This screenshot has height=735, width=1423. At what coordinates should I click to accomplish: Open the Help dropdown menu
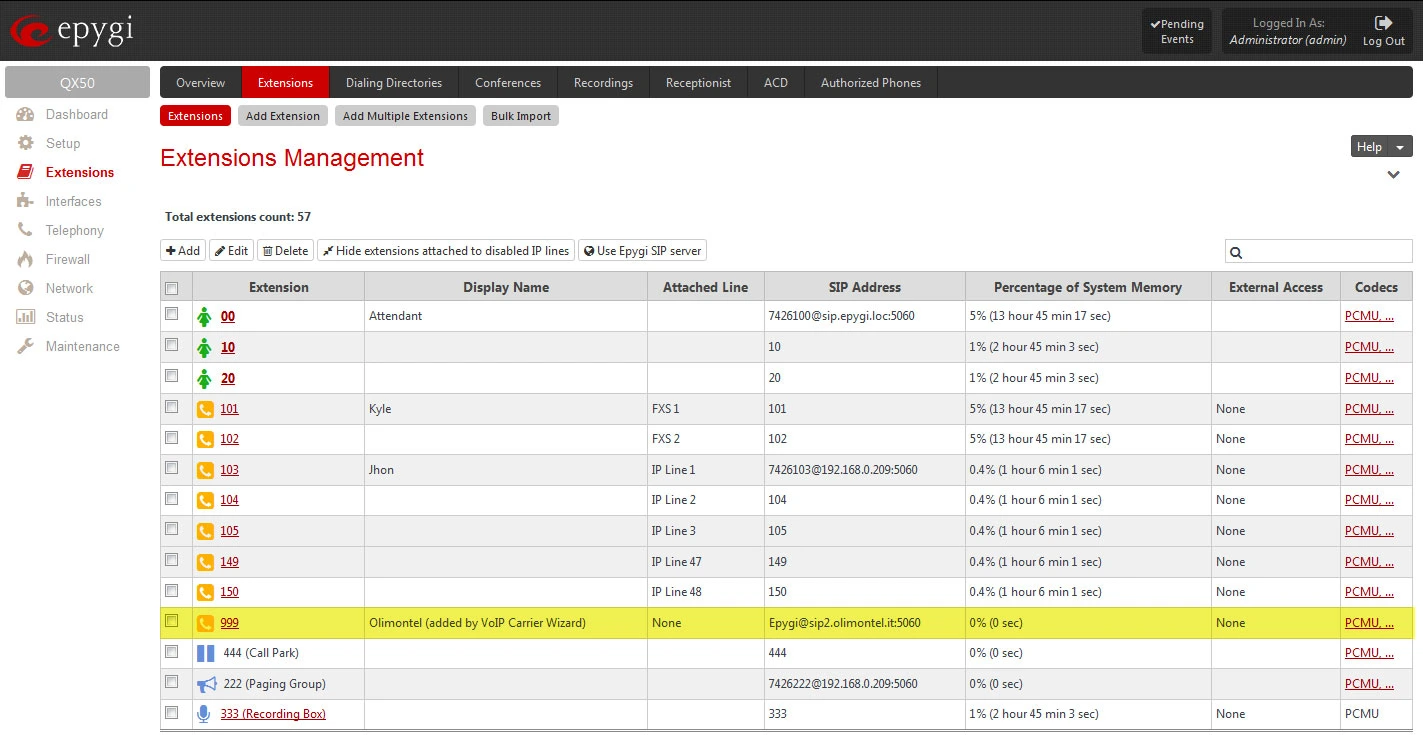coord(1381,147)
